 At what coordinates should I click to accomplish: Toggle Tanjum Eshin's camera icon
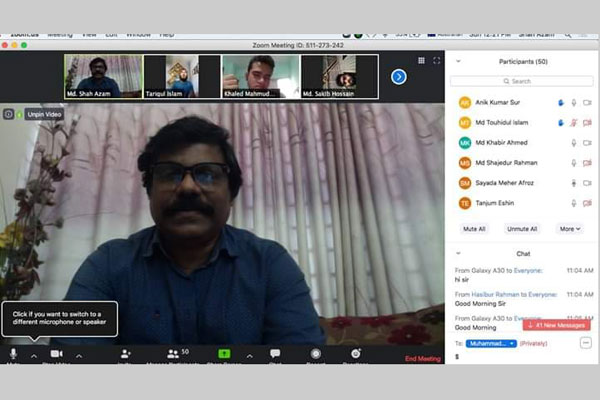click(587, 203)
